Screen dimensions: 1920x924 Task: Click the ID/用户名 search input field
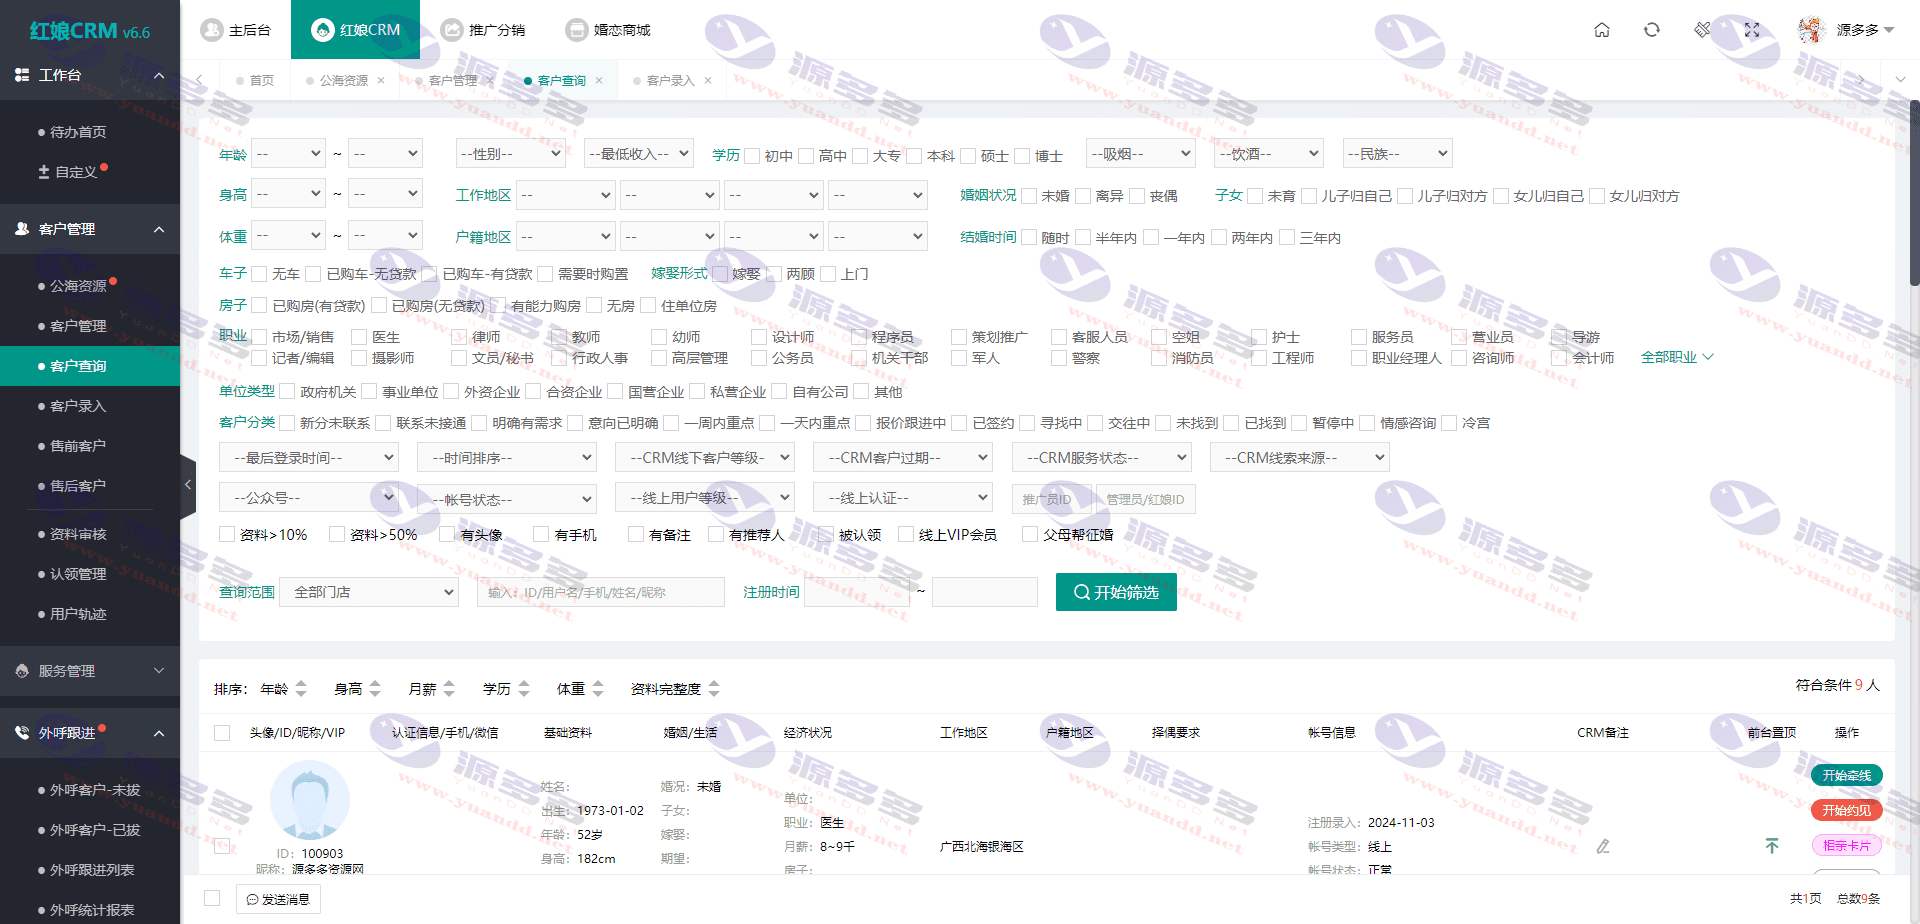pos(600,592)
